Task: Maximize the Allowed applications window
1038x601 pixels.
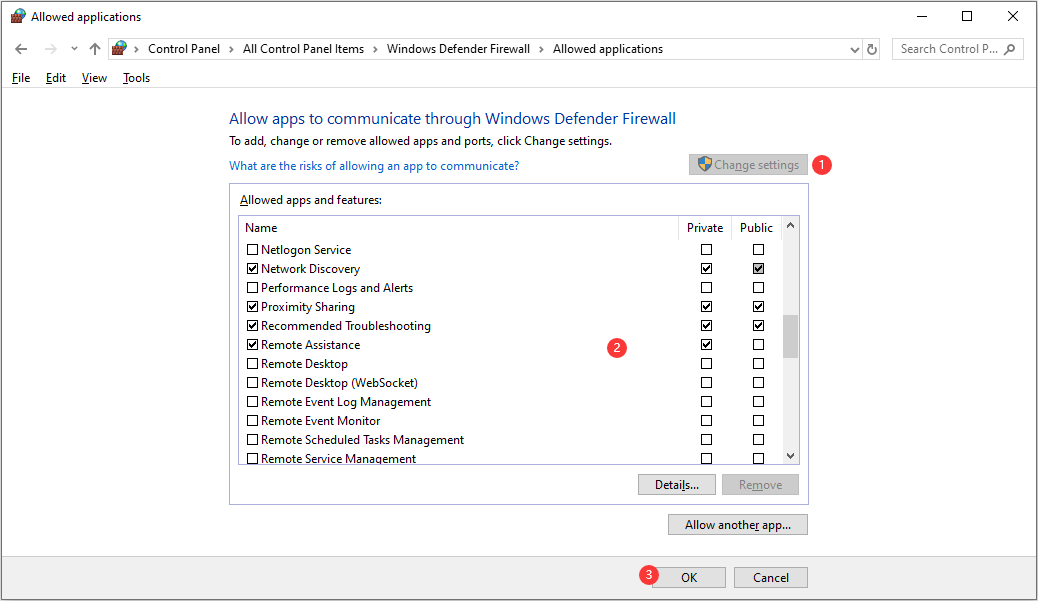Action: 967,17
